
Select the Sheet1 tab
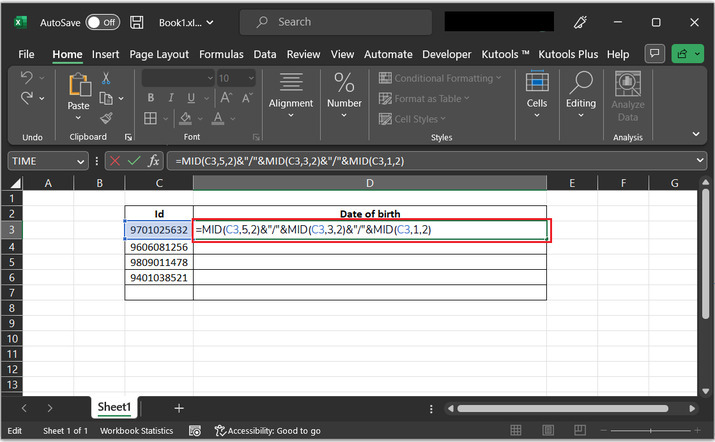[114, 407]
